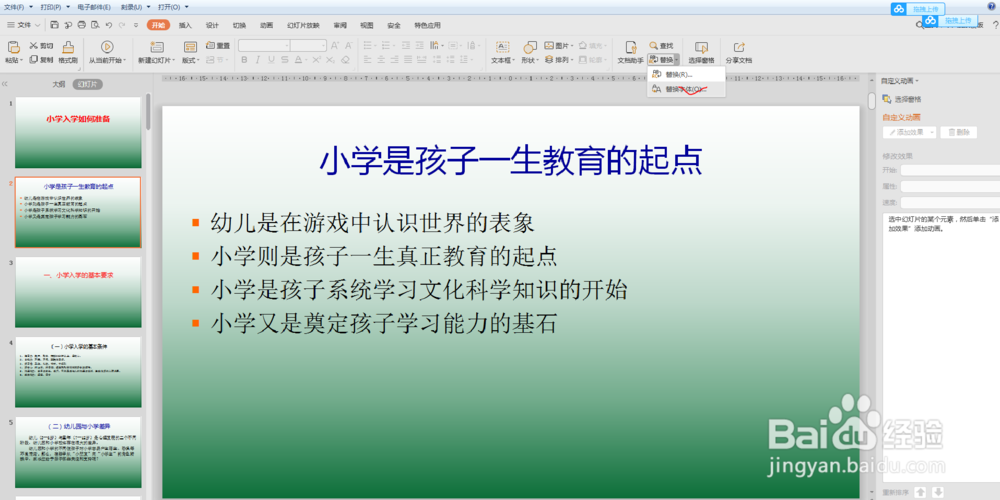
Task: Click the Print Preview icon
Action: pos(95,25)
